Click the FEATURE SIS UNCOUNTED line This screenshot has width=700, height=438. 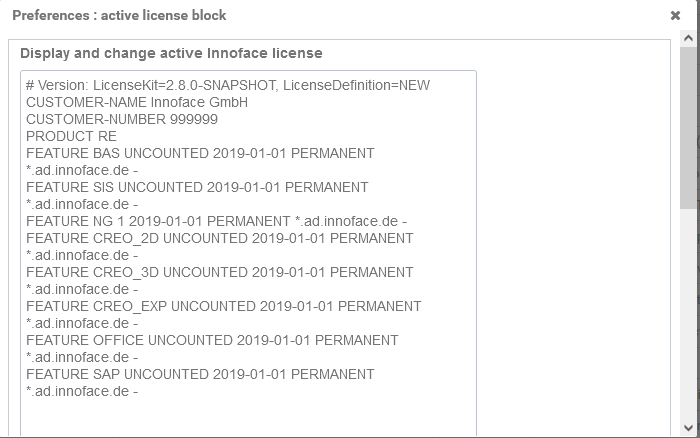pyautogui.click(x=197, y=187)
